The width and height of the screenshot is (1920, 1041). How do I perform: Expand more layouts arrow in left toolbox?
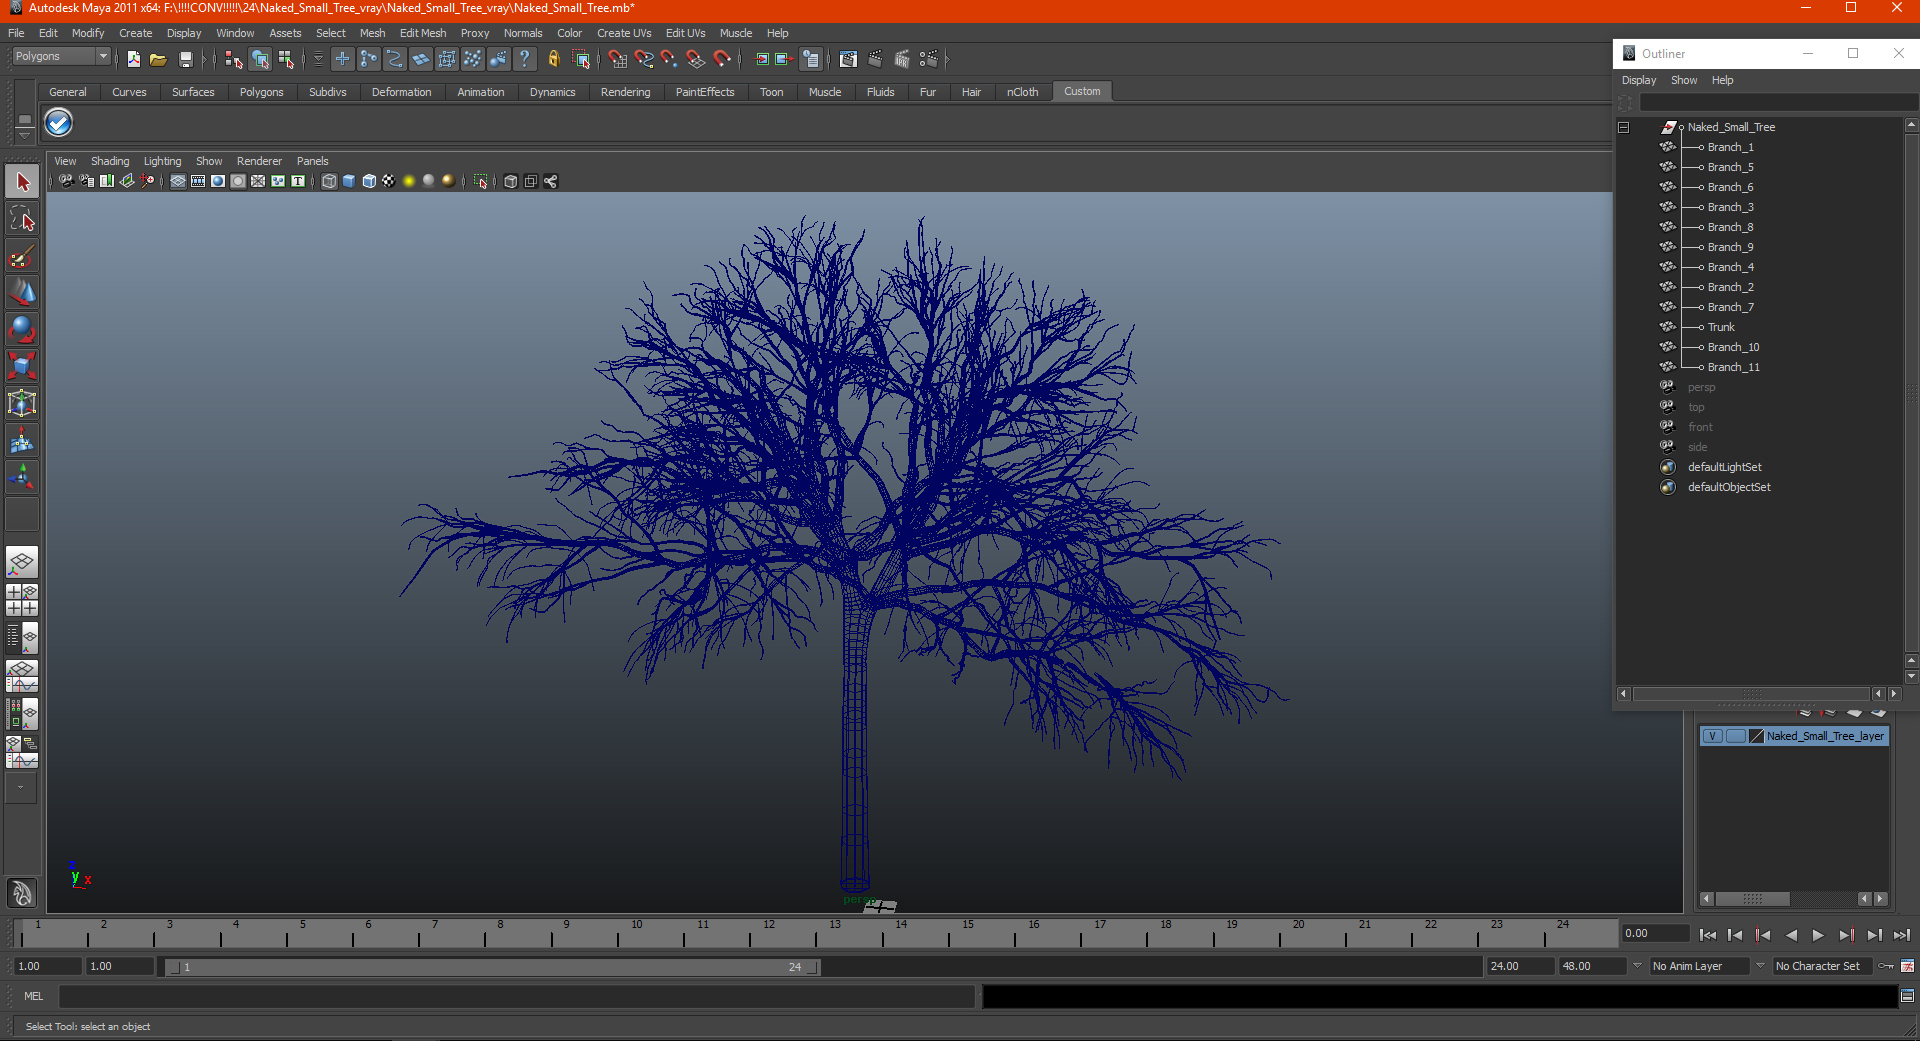22,787
